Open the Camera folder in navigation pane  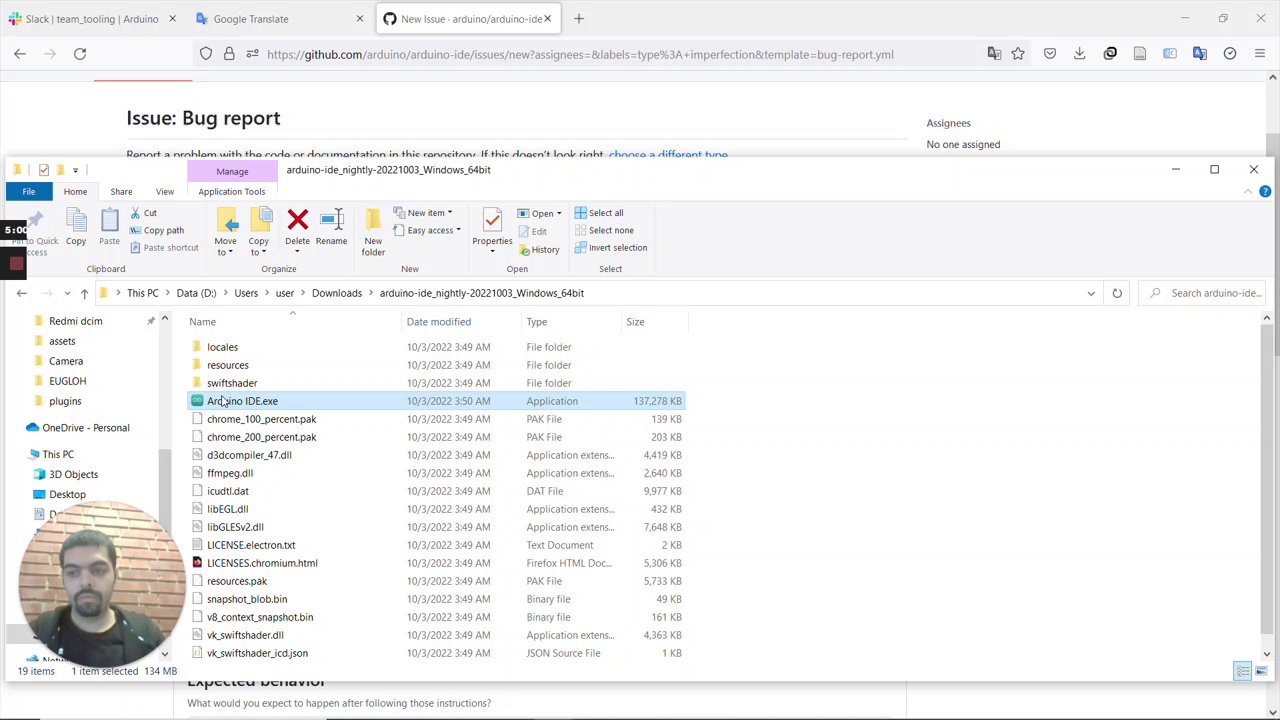66,361
